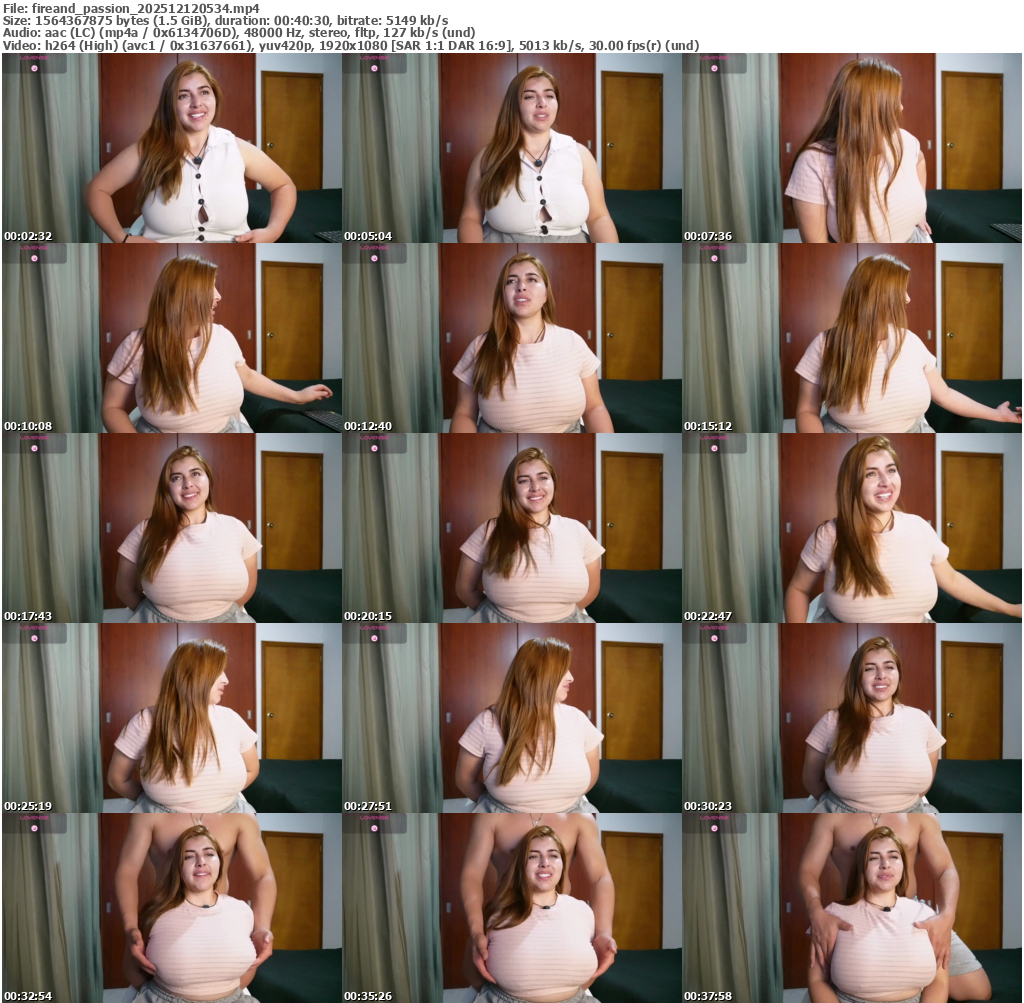Click the Size and duration info line
The width and height of the screenshot is (1024, 1003).
pyautogui.click(x=225, y=20)
